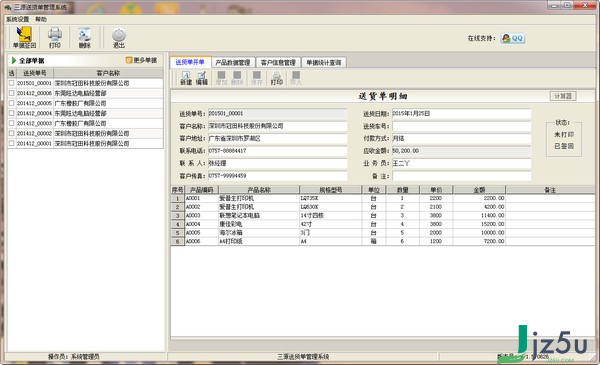This screenshot has width=600, height=365.
Task: Click the 联系人 input field
Action: (x=277, y=163)
